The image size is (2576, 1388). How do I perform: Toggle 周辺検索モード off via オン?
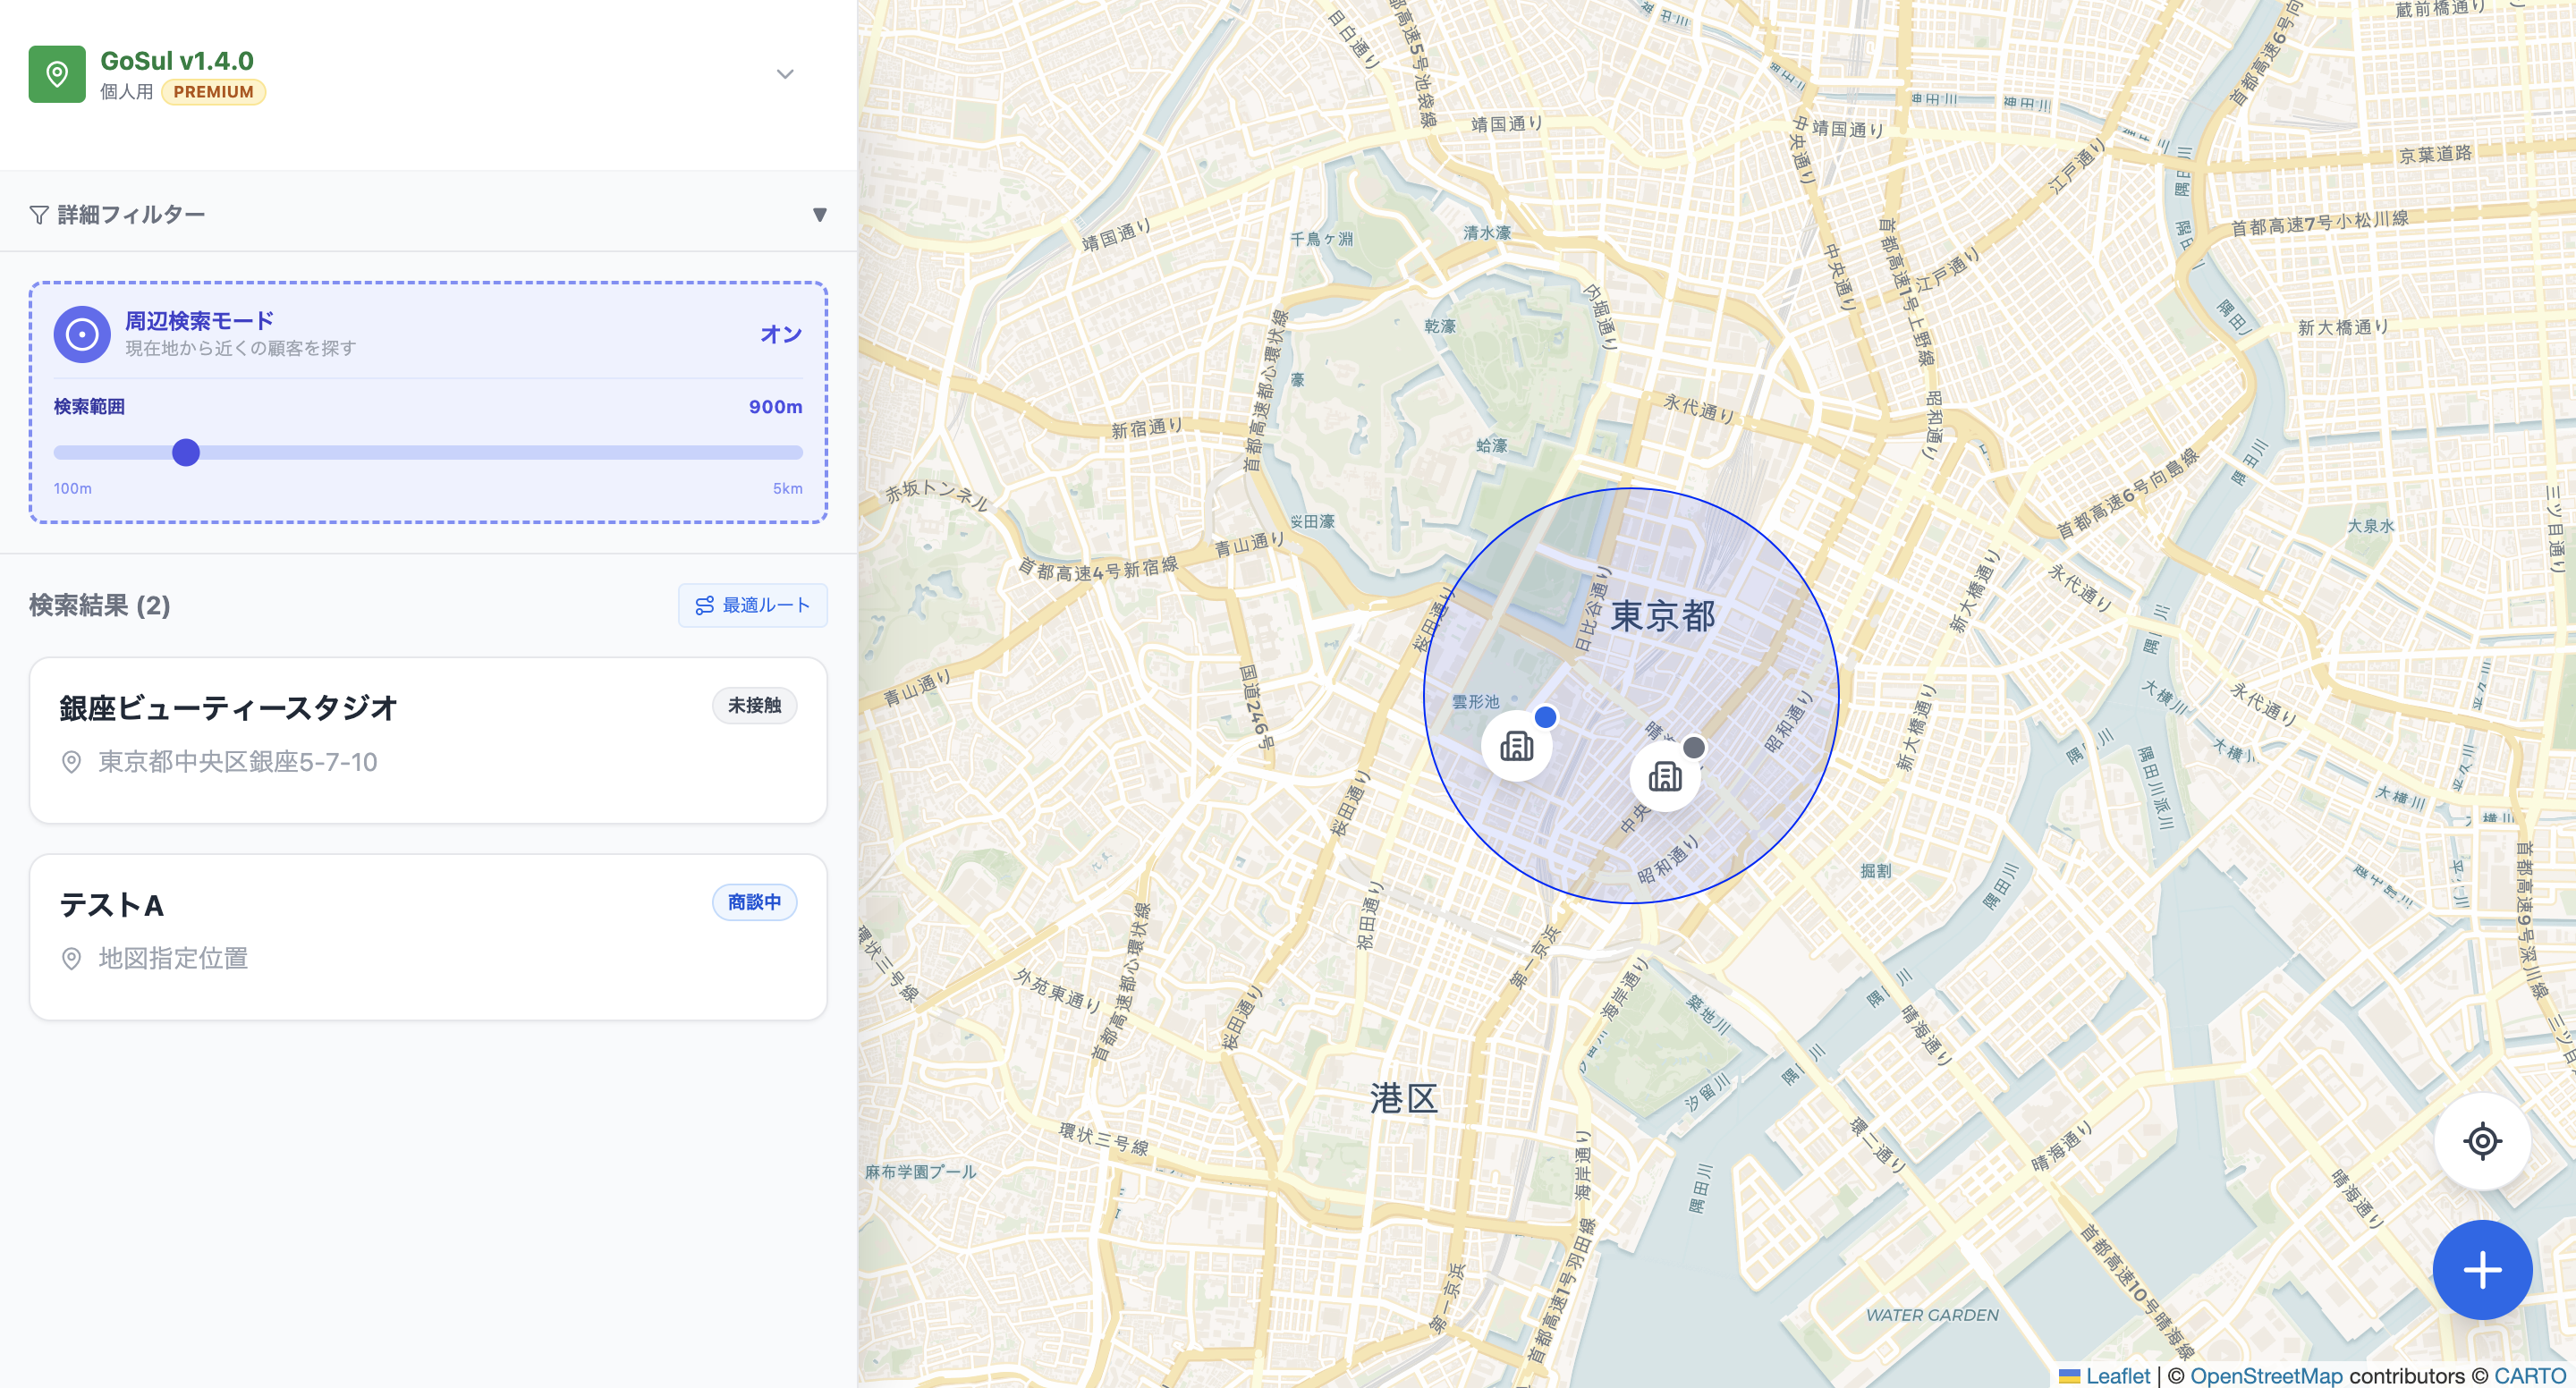point(780,334)
